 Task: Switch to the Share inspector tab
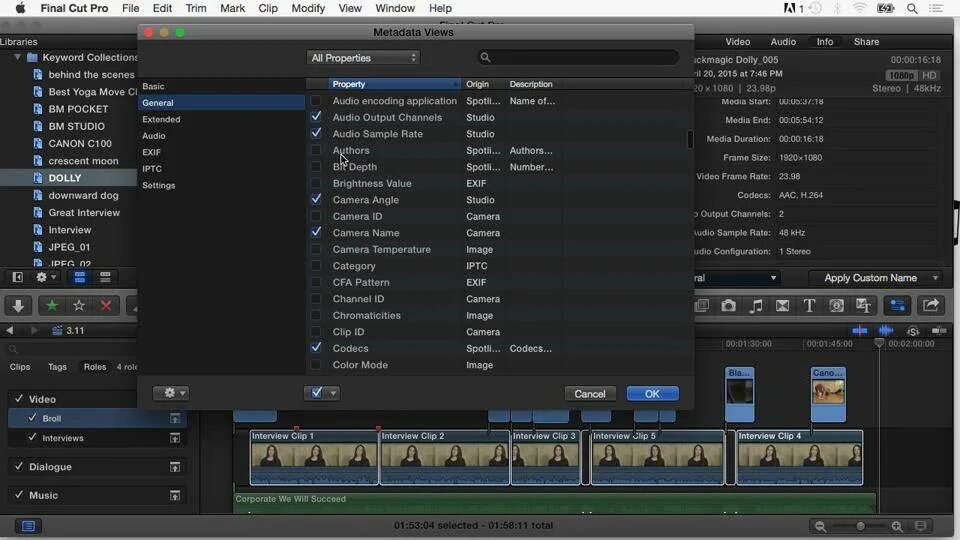866,42
